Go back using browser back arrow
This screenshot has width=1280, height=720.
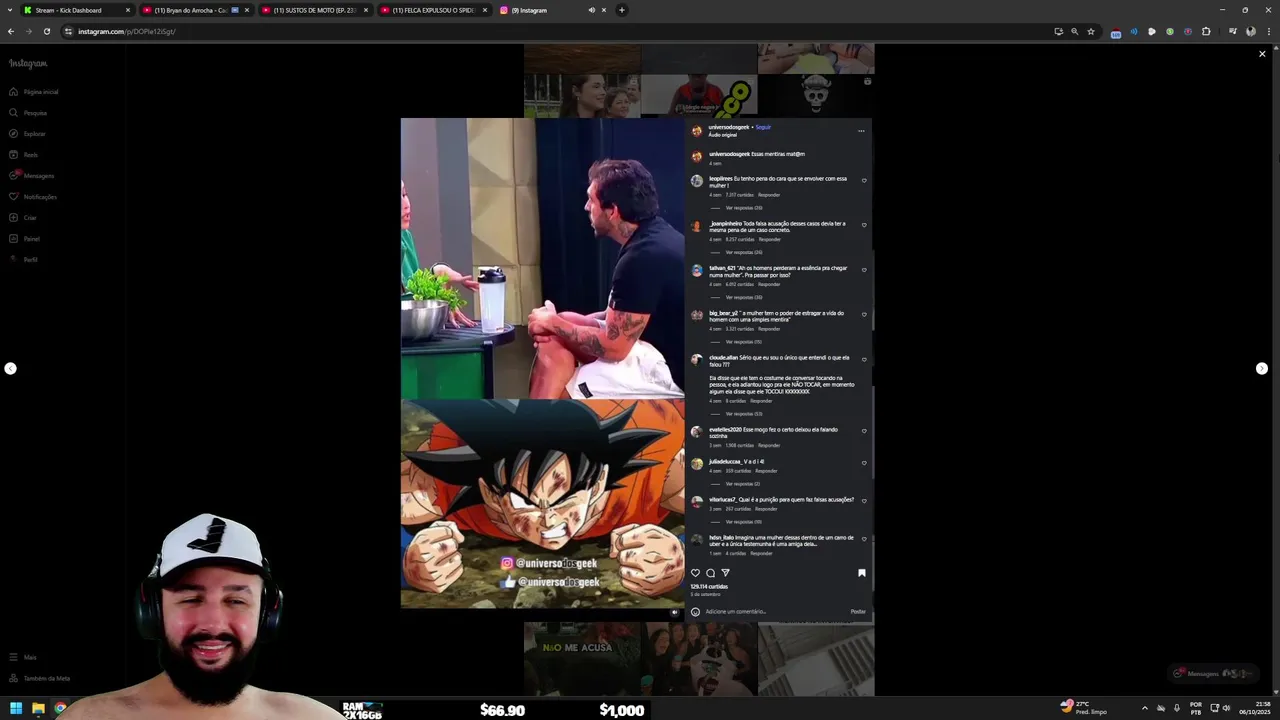coord(11,31)
